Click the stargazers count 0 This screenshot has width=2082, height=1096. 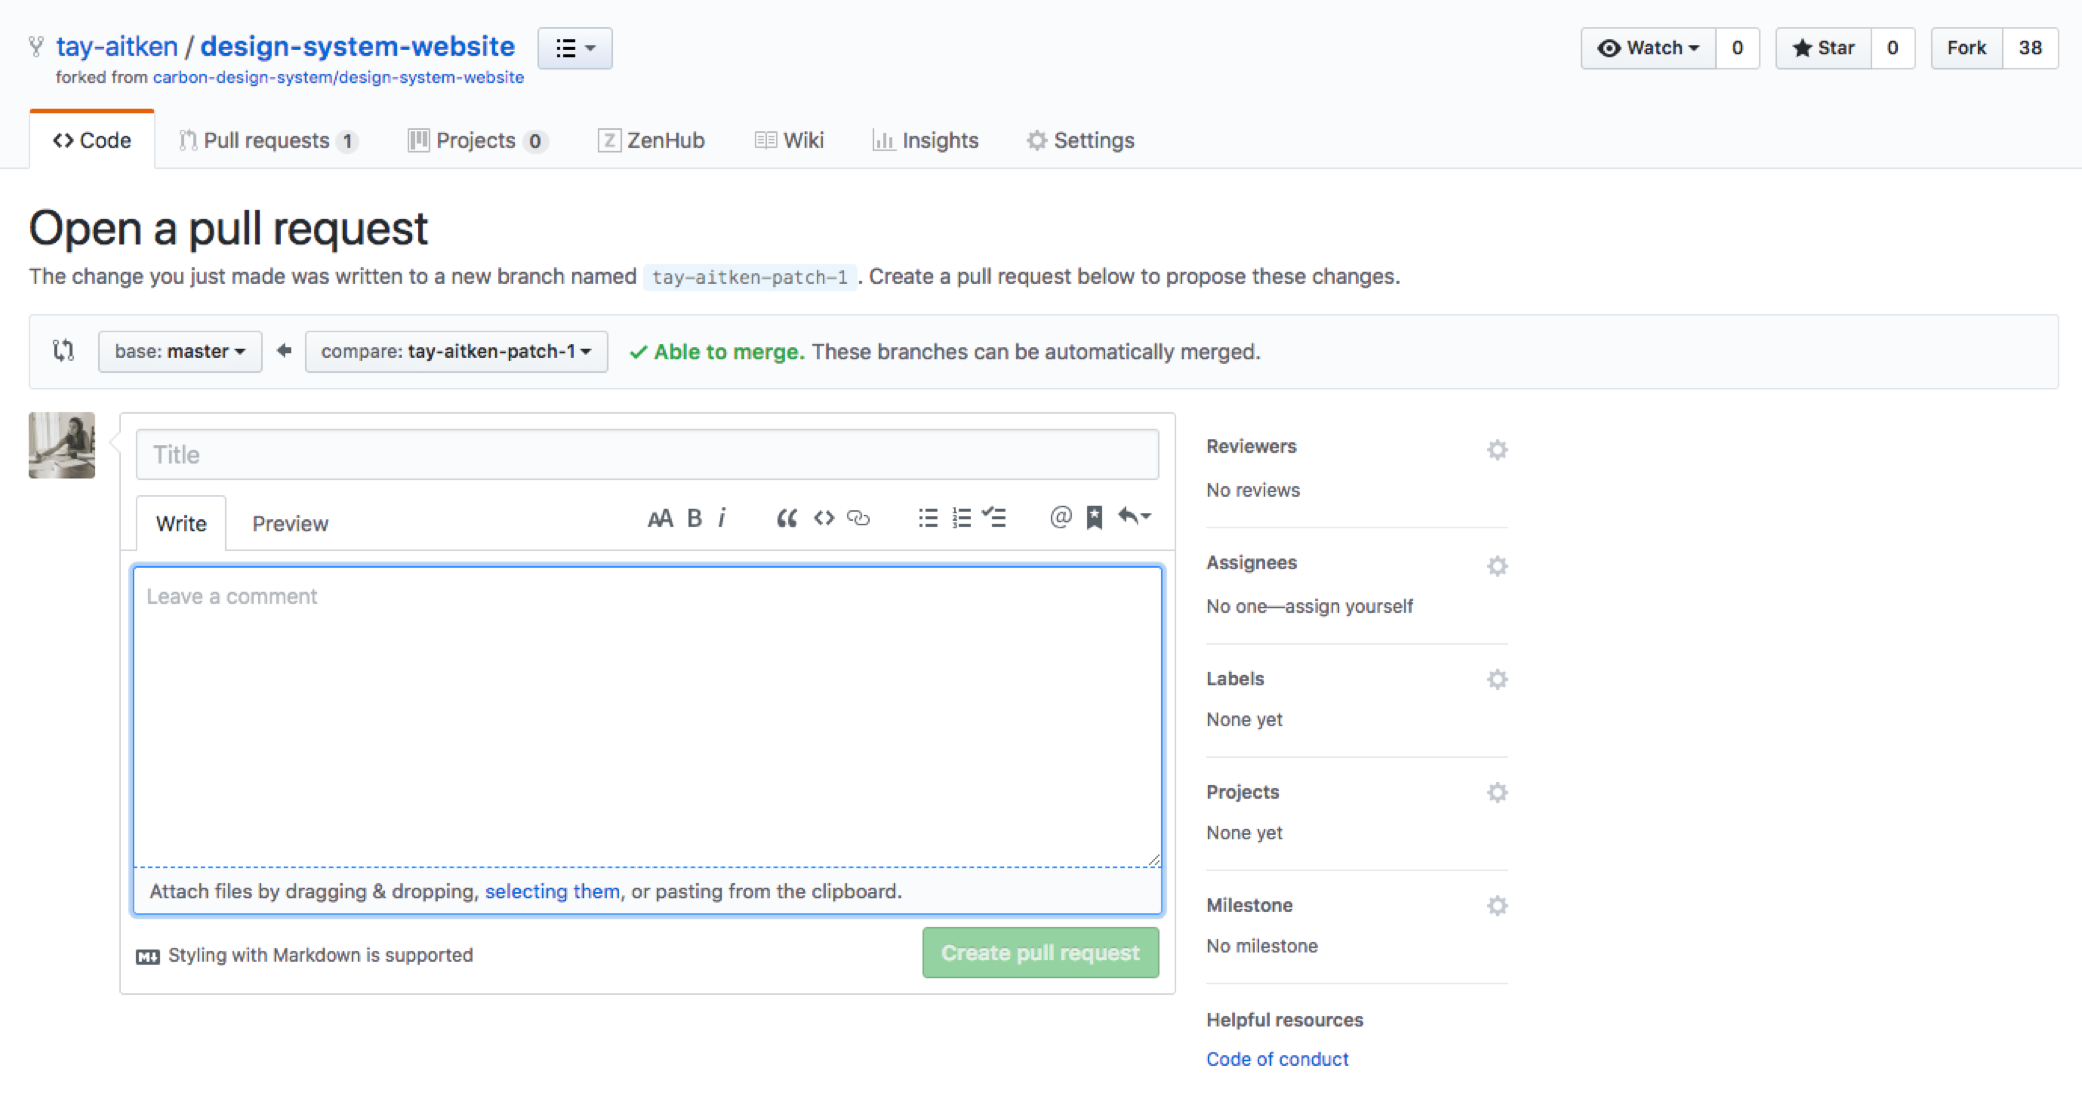(1893, 48)
